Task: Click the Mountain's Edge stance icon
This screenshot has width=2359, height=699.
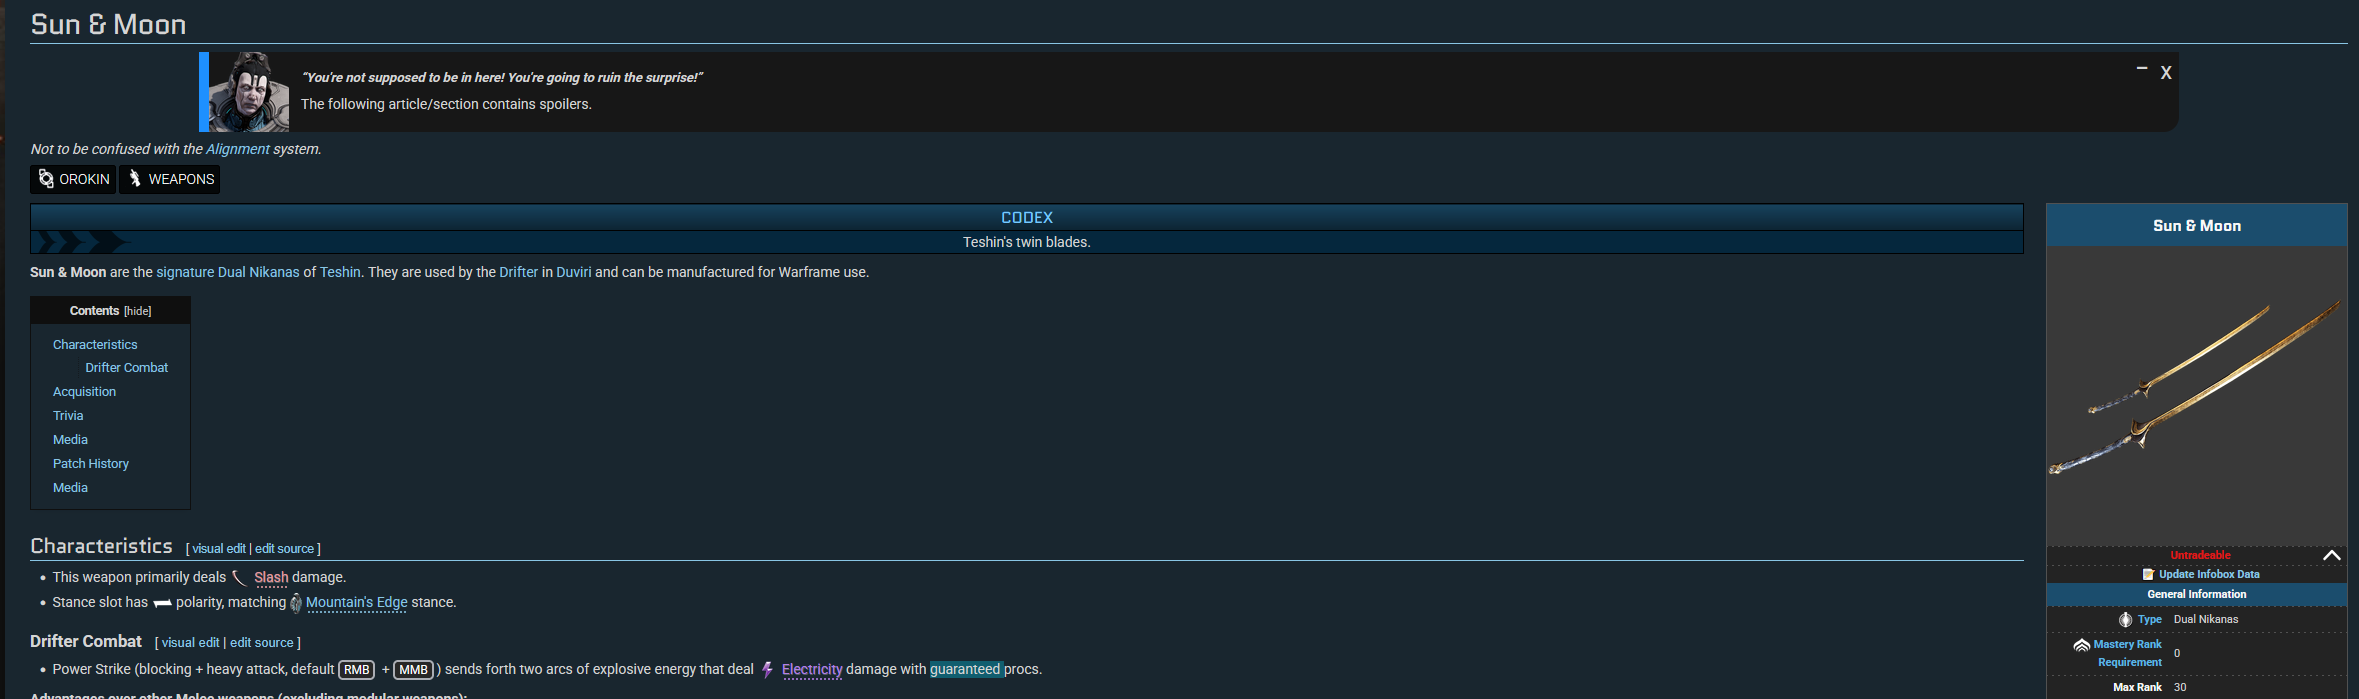Action: coord(296,603)
